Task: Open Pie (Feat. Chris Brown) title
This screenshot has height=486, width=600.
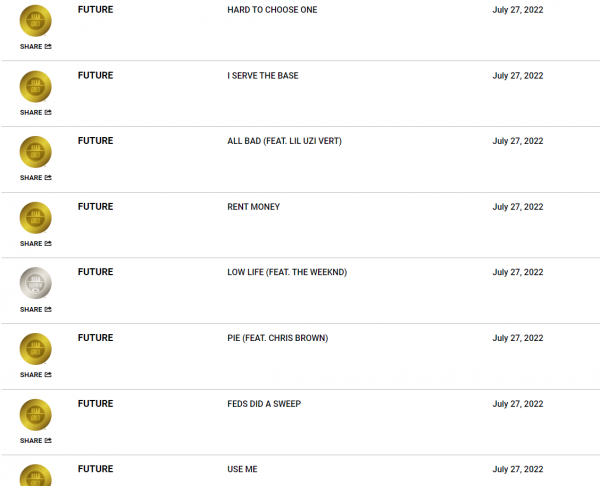Action: click(277, 338)
